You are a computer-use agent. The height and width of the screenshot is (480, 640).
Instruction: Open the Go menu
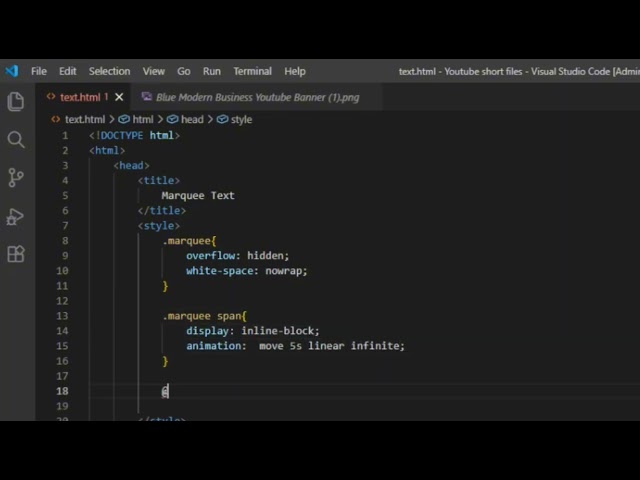184,71
